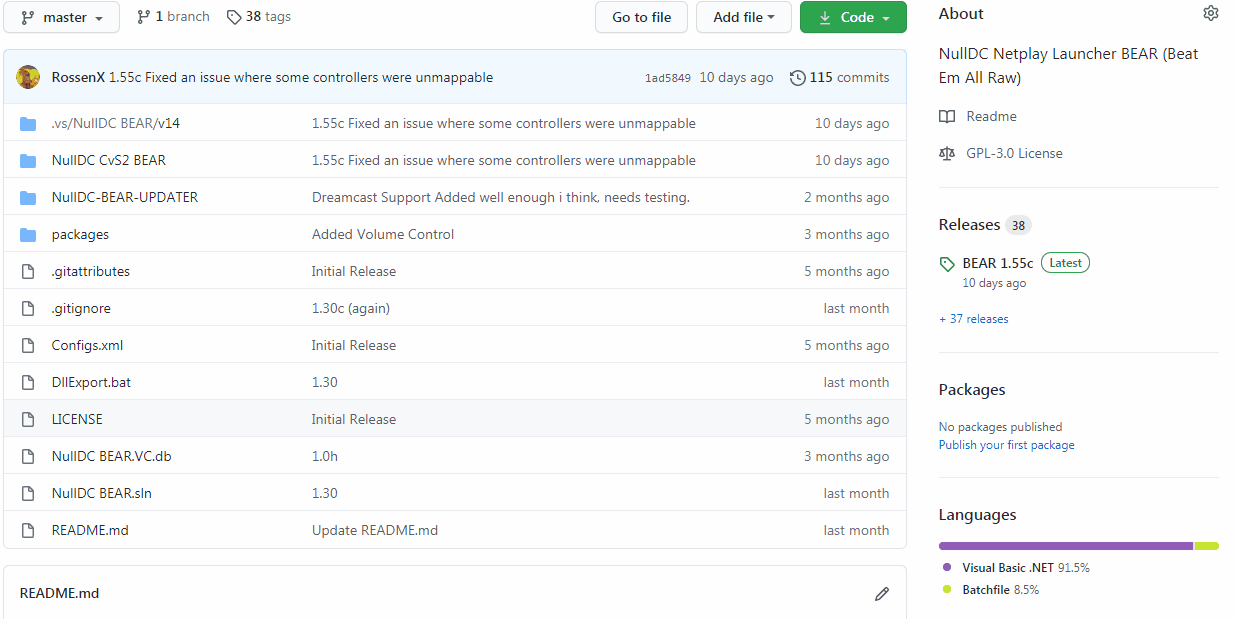Screen dimensions: 1234x619
Task: Click the yellow-green segment of the languages bar
Action: (1207, 546)
